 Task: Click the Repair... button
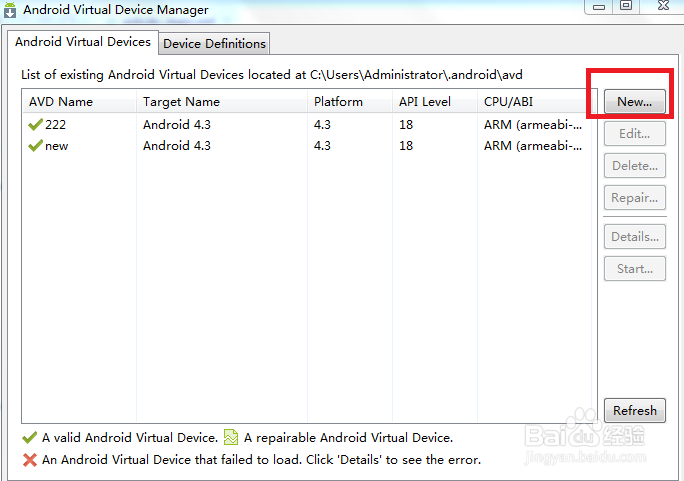[x=635, y=198]
